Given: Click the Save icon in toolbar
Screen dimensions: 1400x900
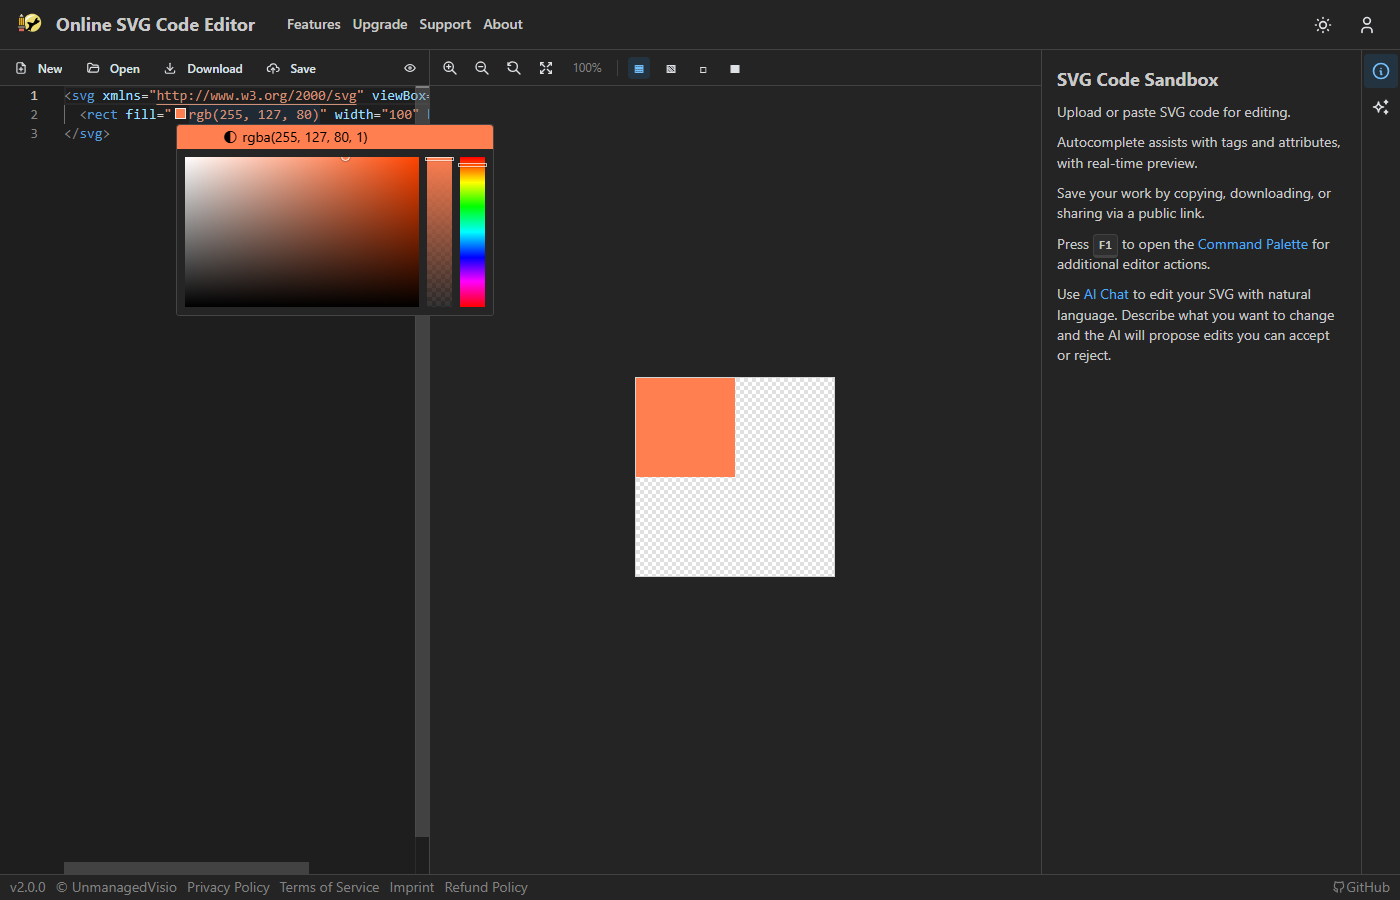Looking at the screenshot, I should coord(274,68).
